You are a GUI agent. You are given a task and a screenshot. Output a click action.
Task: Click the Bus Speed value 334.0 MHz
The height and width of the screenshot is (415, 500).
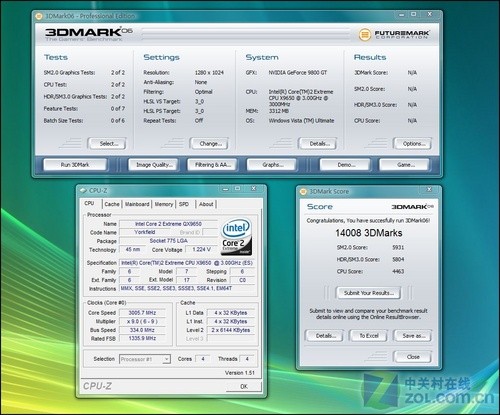[x=142, y=330]
